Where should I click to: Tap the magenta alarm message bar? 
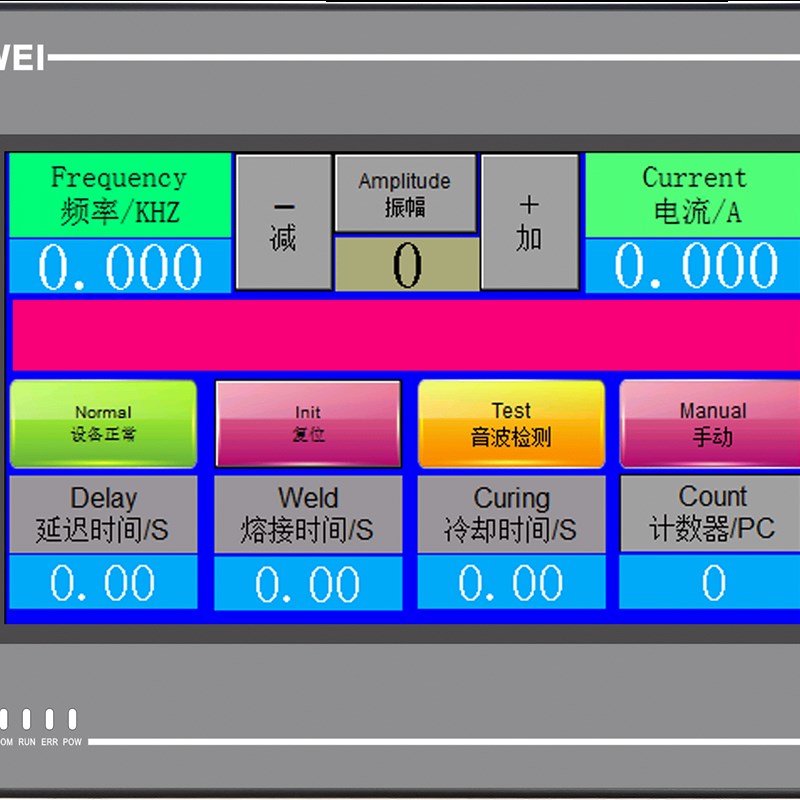pyautogui.click(x=406, y=335)
